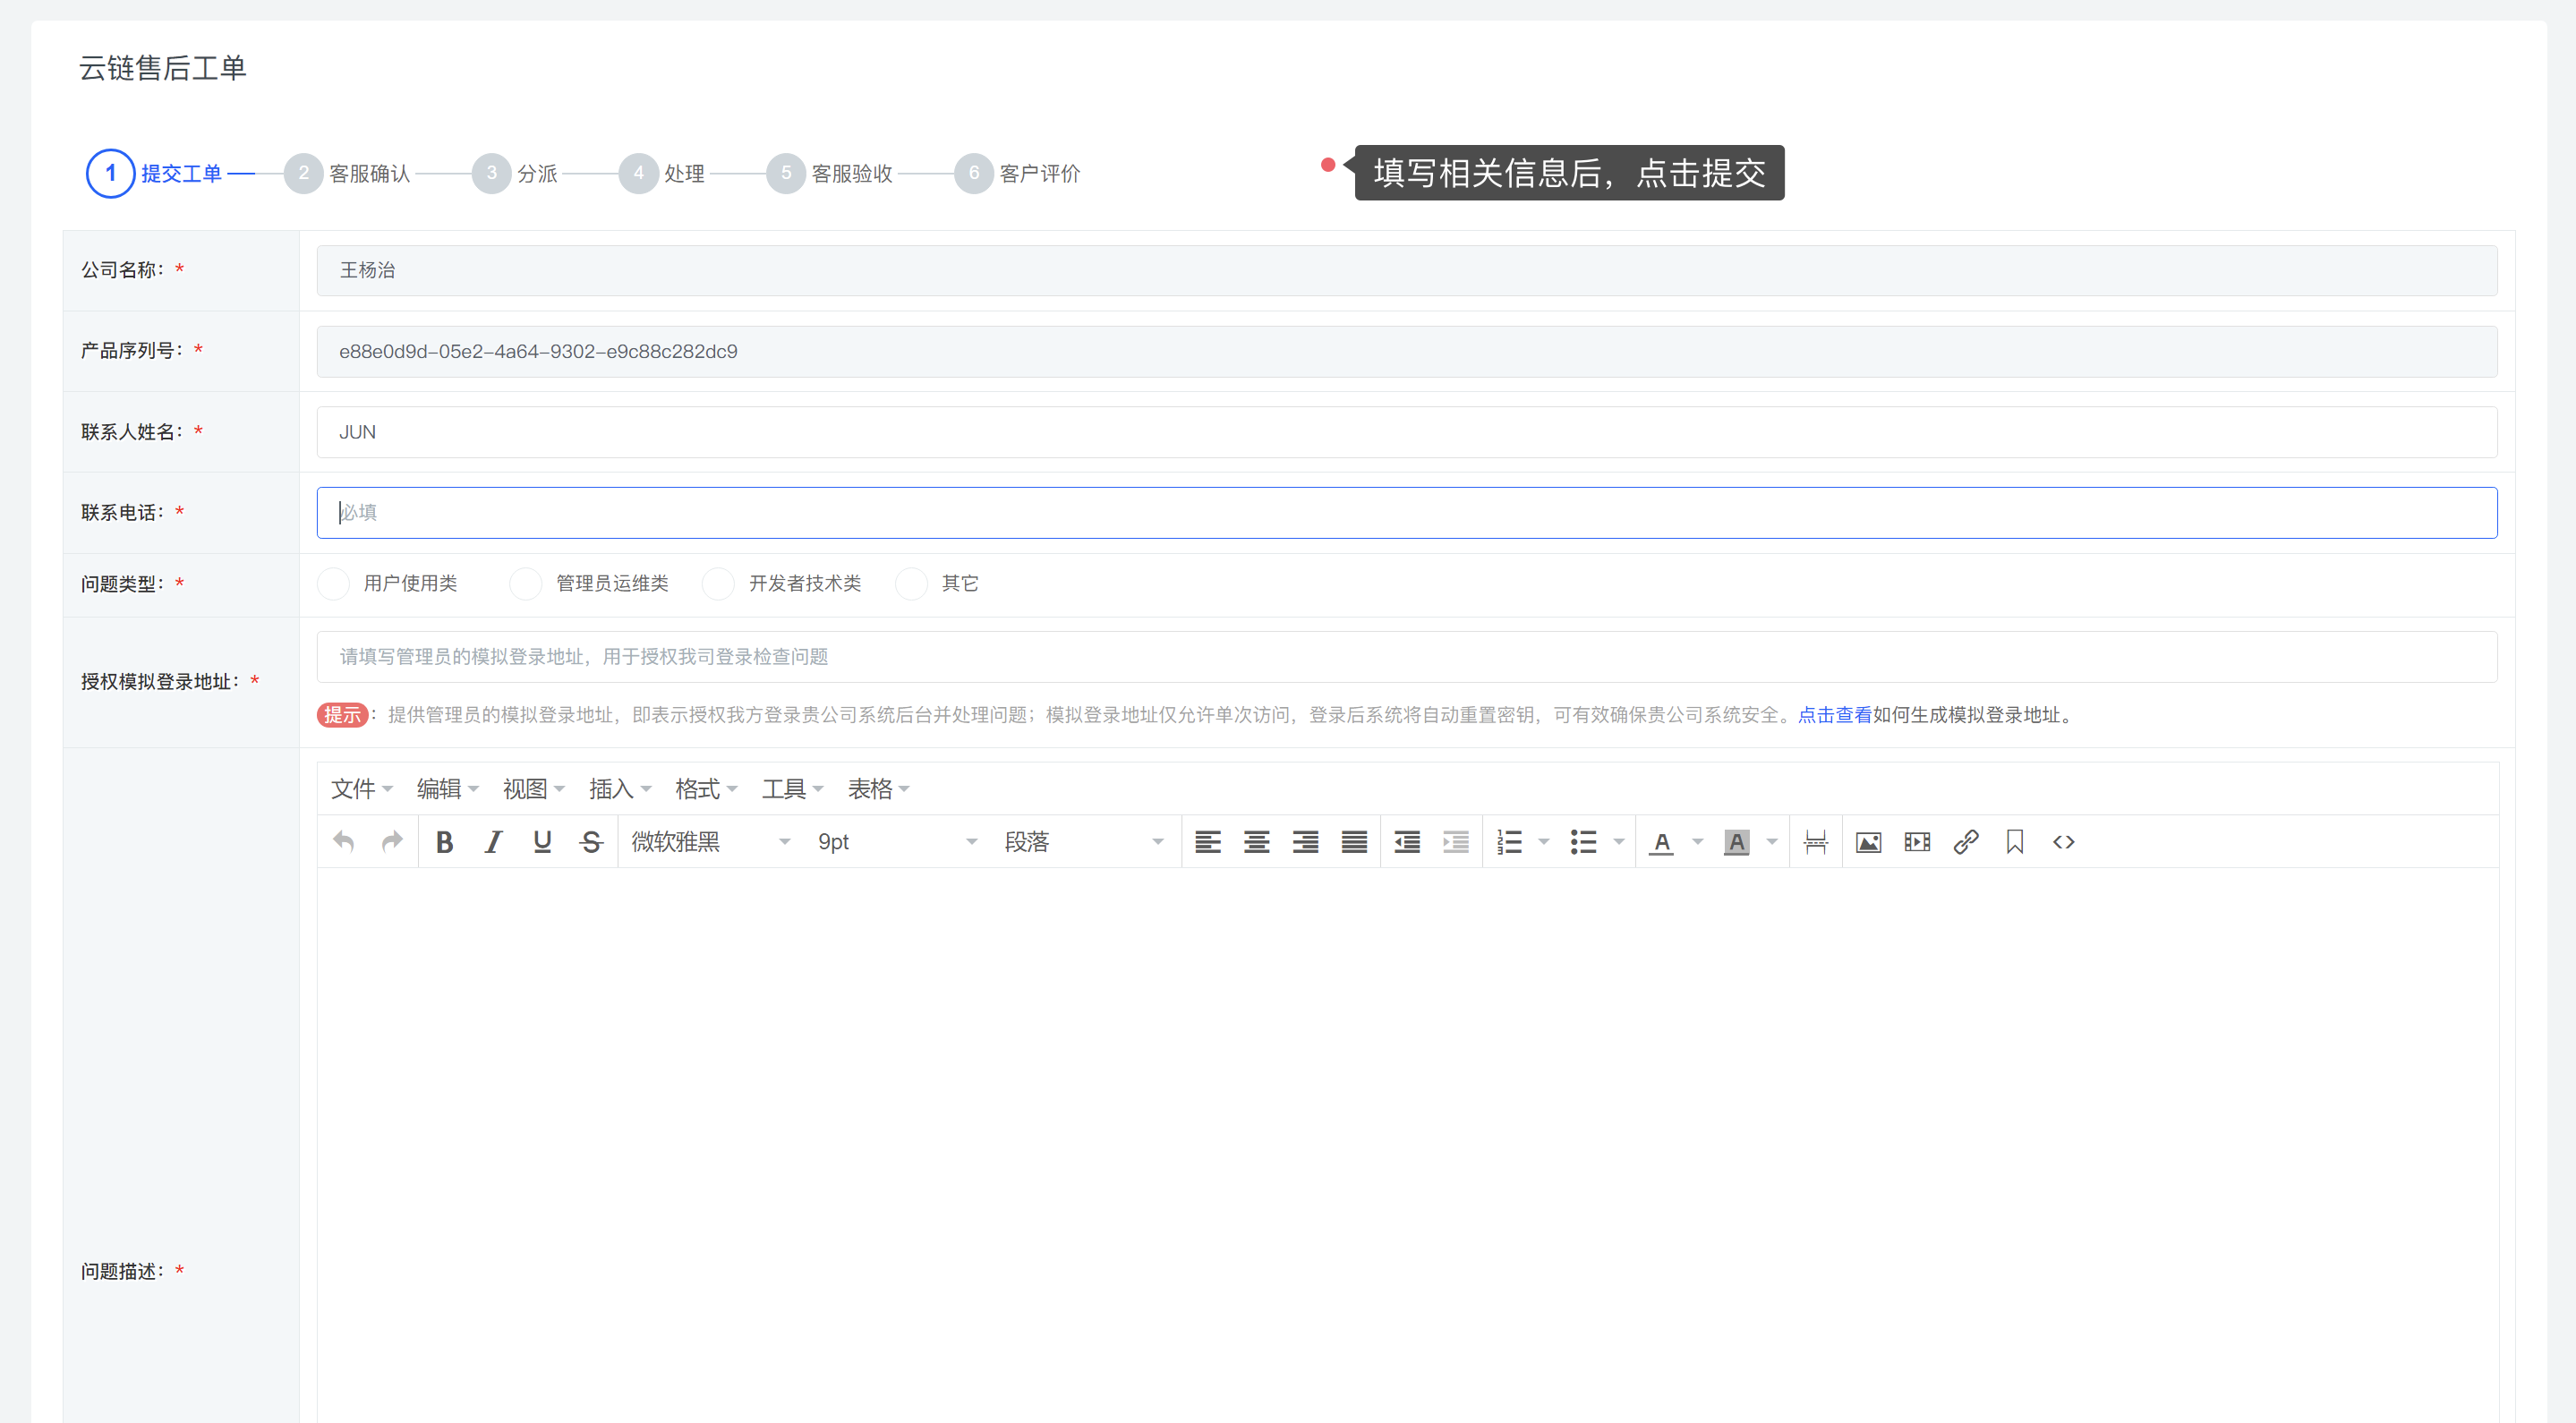2576x1423 pixels.
Task: Open the 表格 menu
Action: tap(878, 789)
